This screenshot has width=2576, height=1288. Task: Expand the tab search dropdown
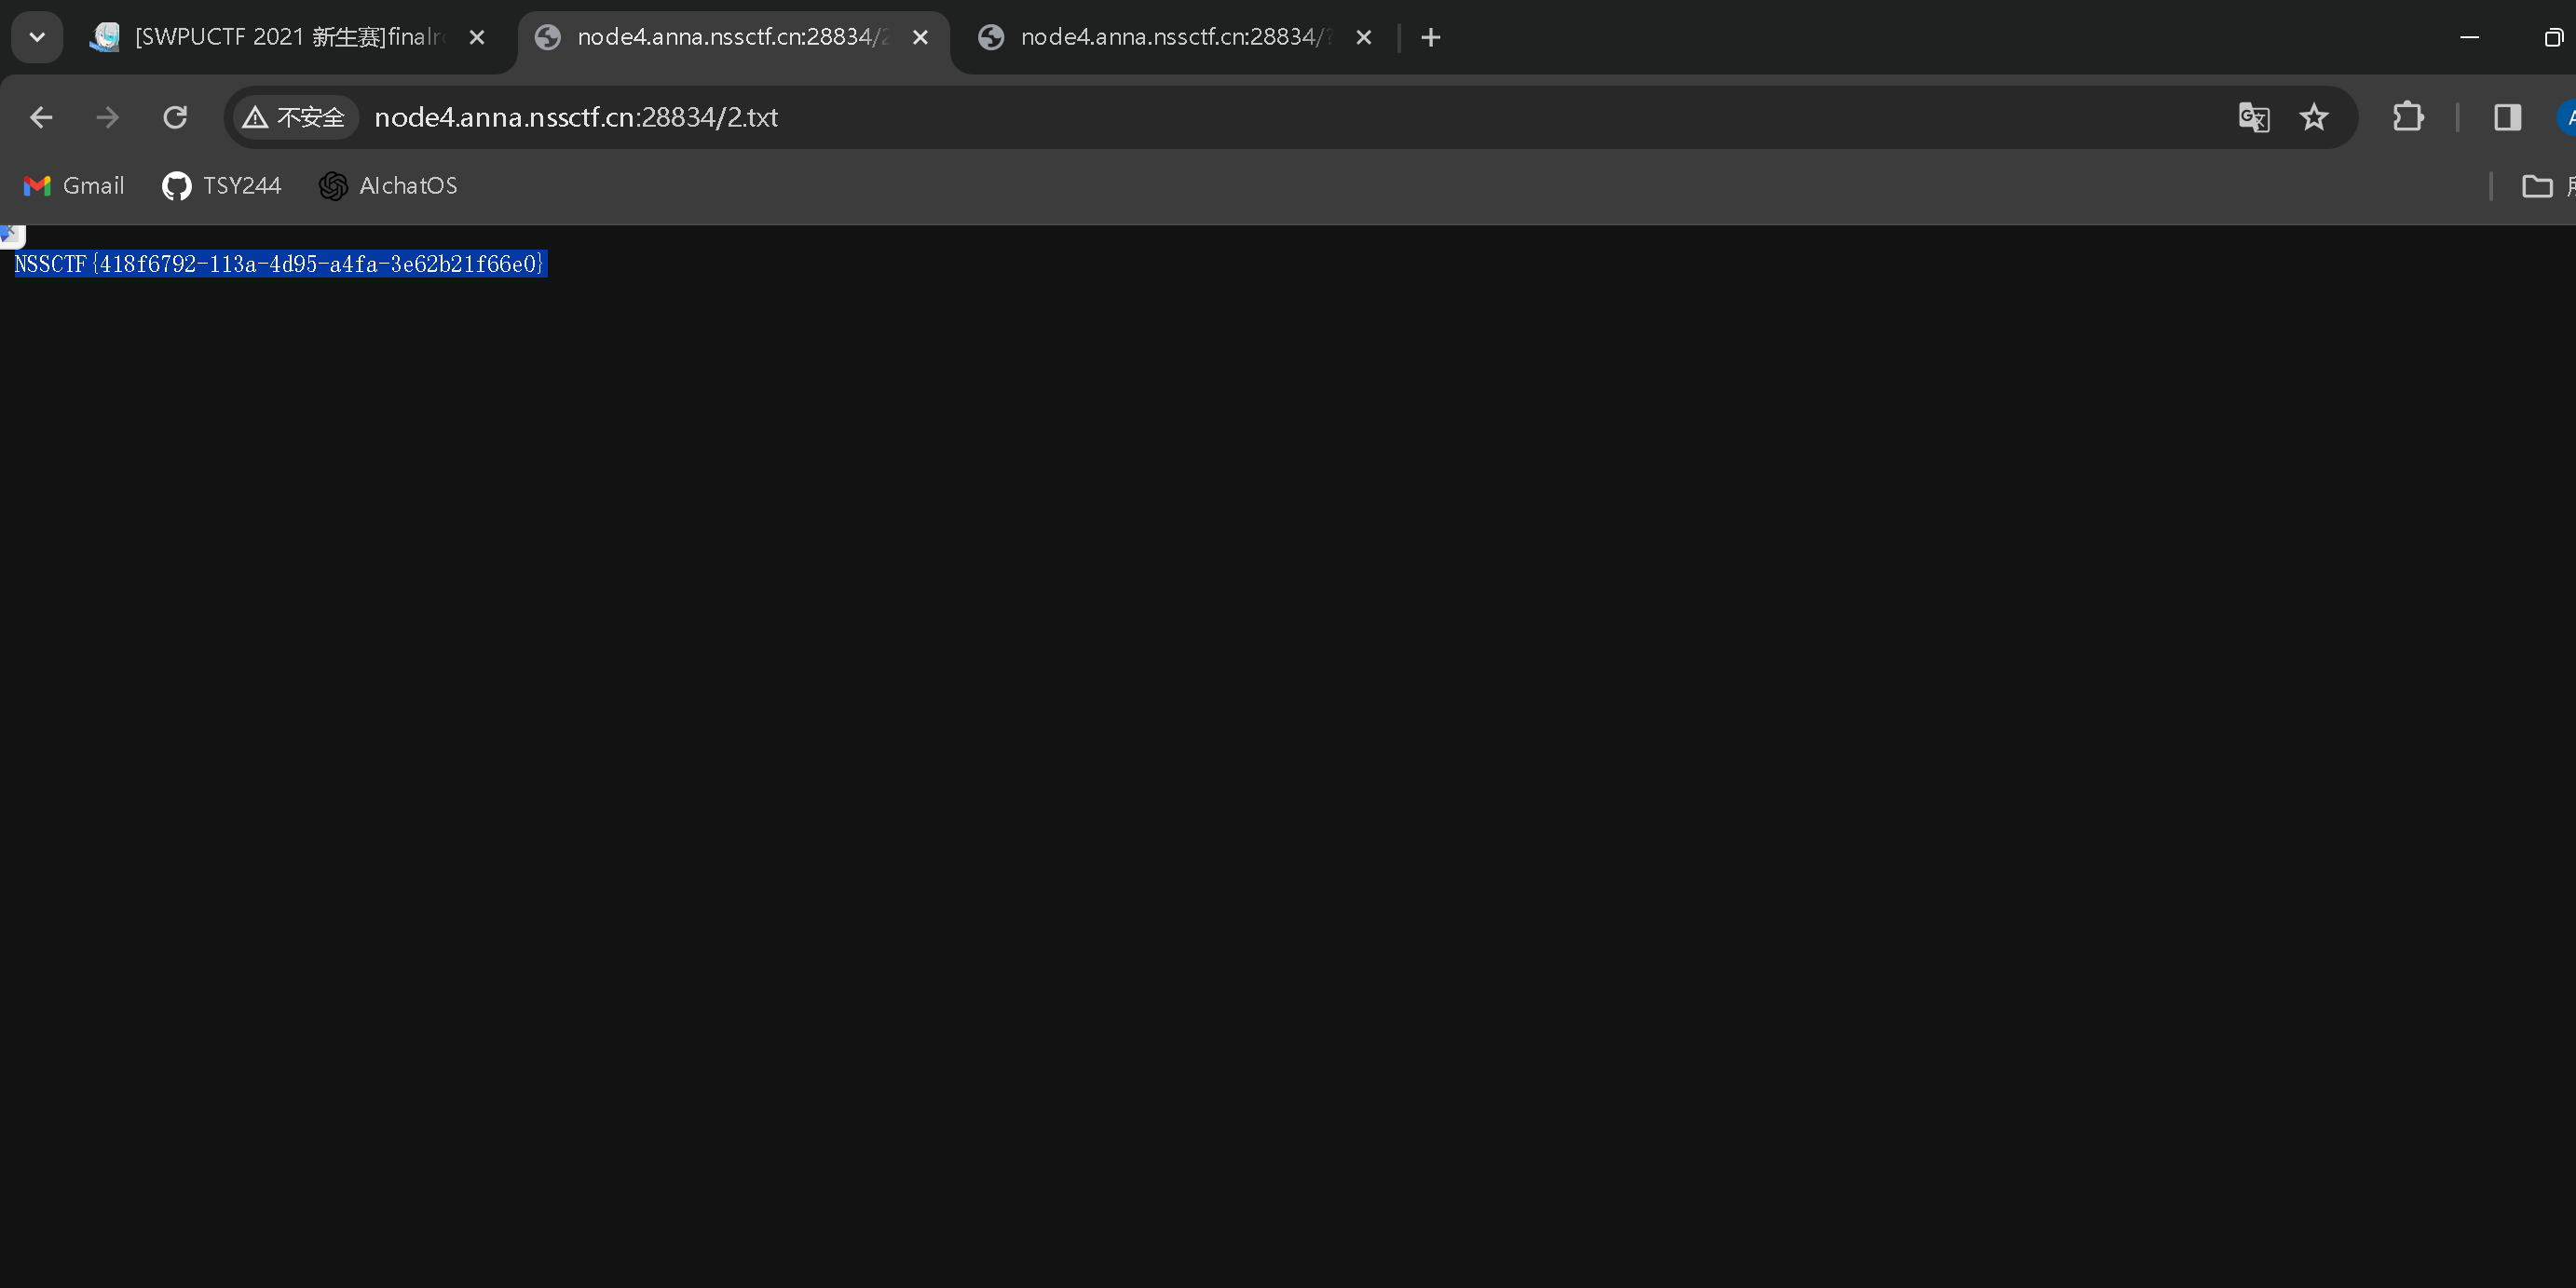point(37,37)
